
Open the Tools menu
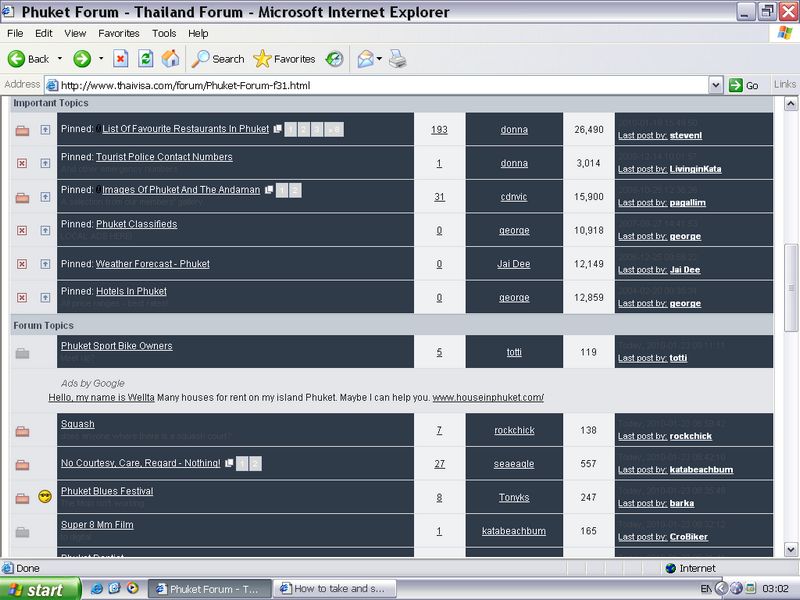[x=164, y=33]
